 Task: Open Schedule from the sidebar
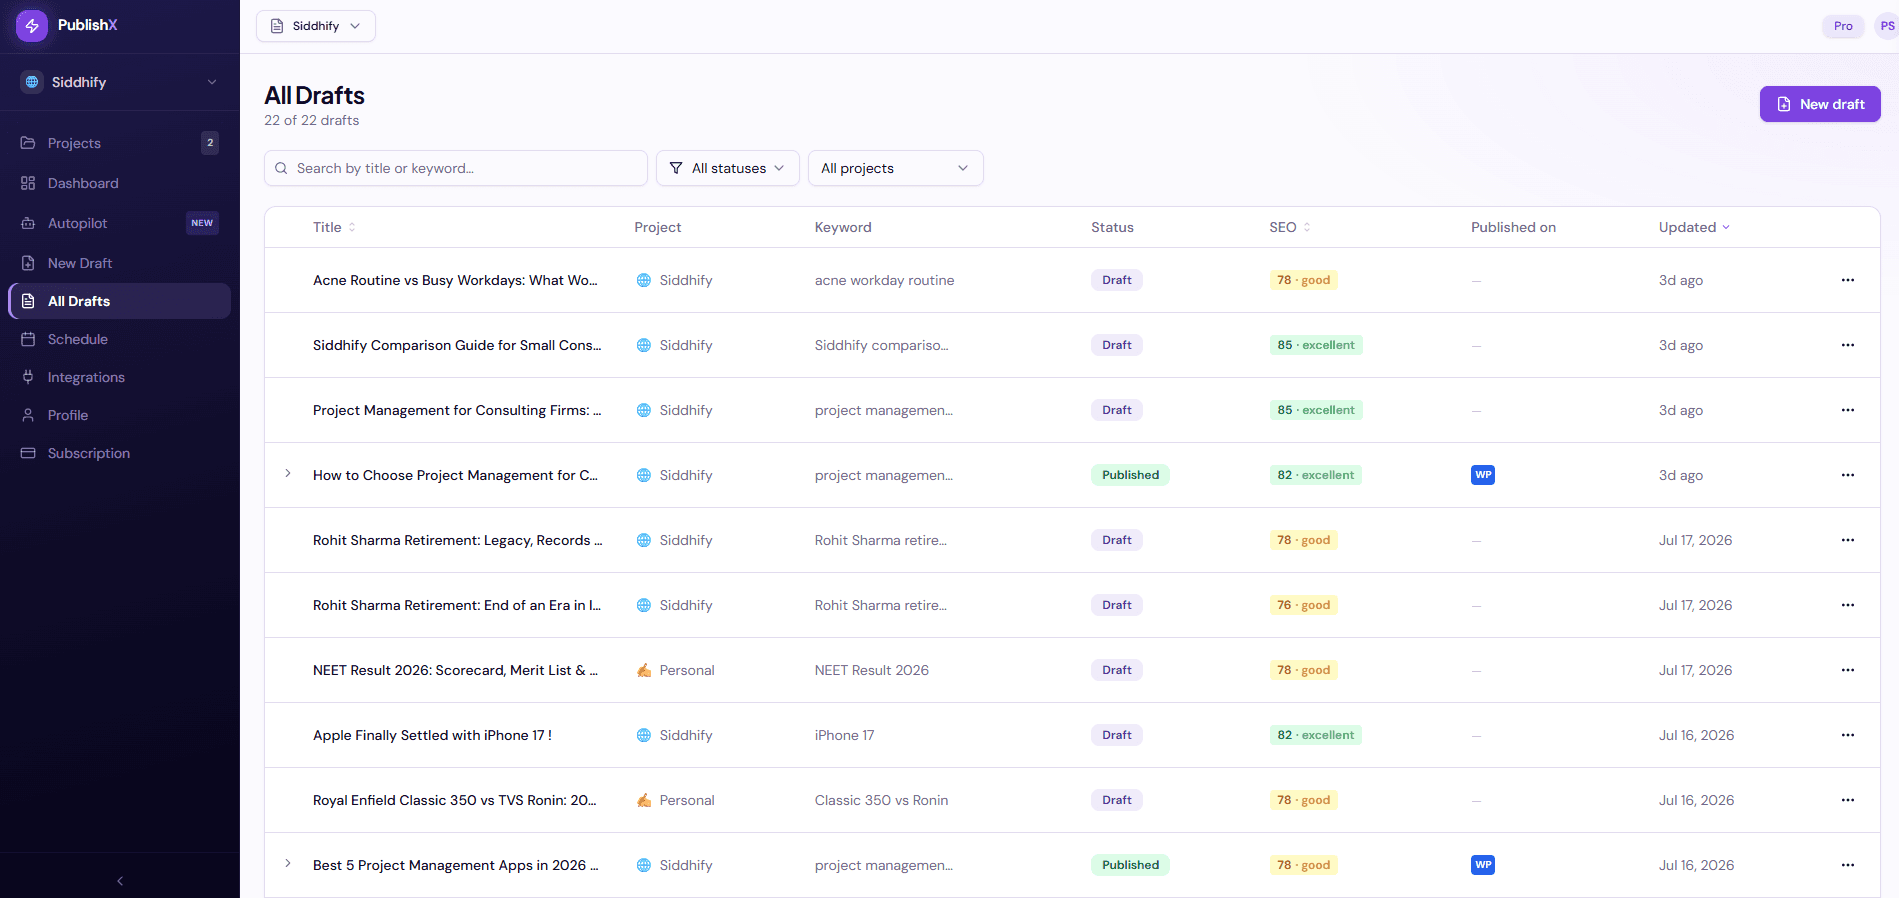pyautogui.click(x=120, y=339)
